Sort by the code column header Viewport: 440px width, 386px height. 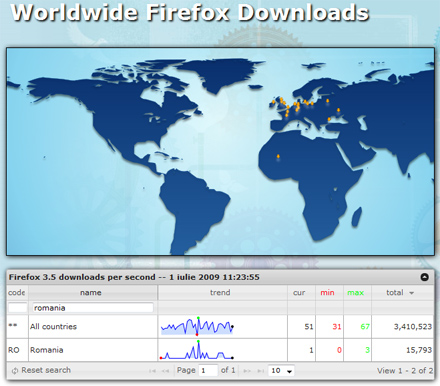[x=17, y=293]
